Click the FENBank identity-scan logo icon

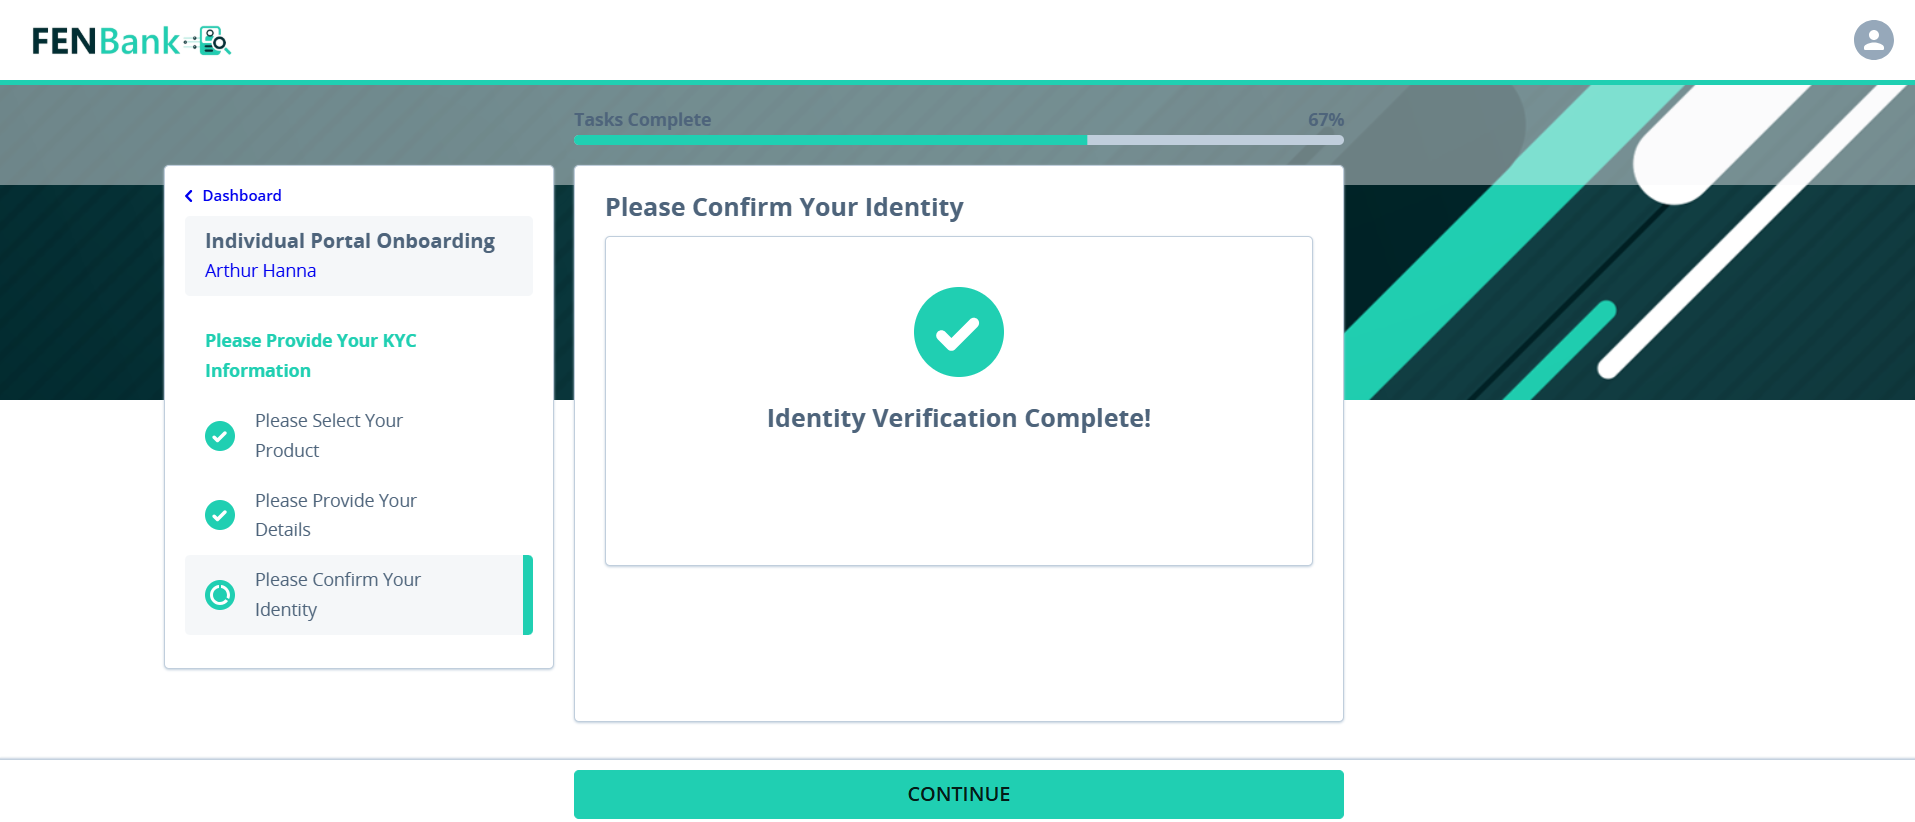(x=210, y=40)
